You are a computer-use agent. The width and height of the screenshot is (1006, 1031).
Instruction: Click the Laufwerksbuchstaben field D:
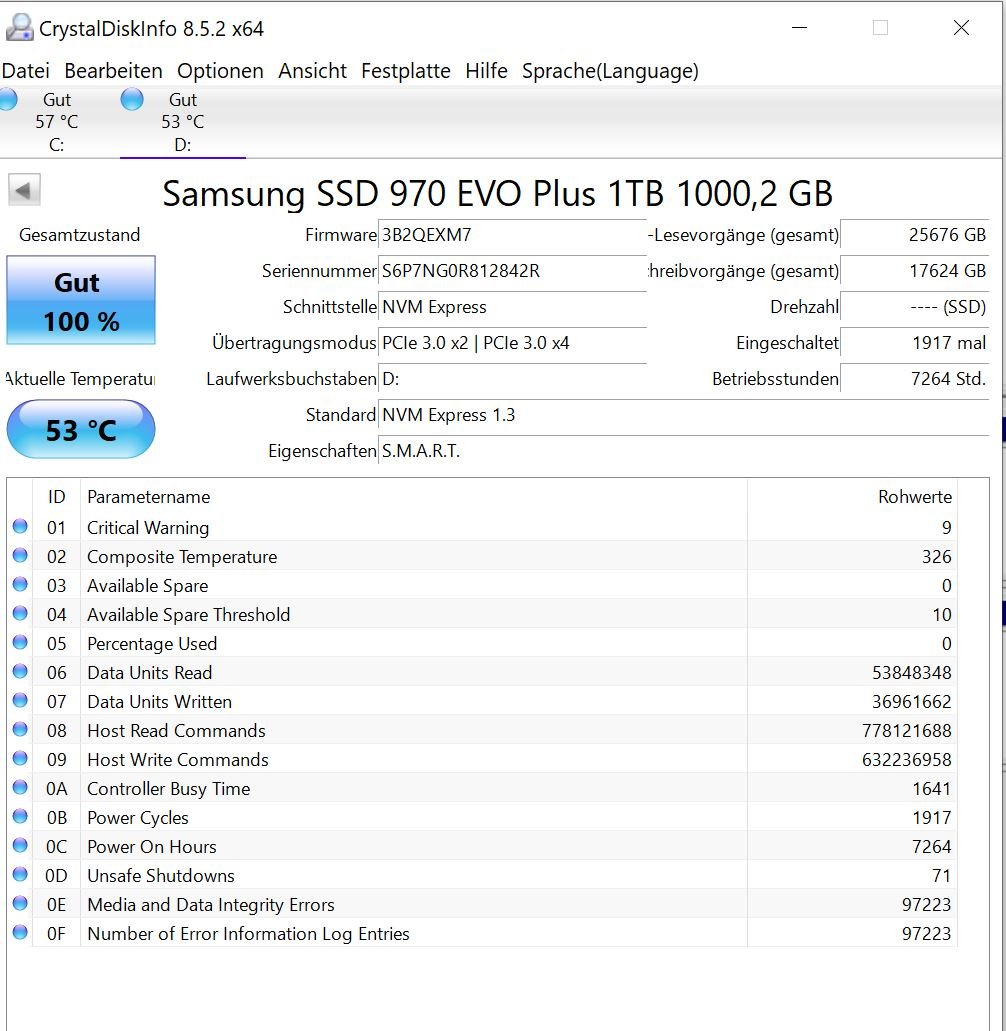pyautogui.click(x=512, y=379)
